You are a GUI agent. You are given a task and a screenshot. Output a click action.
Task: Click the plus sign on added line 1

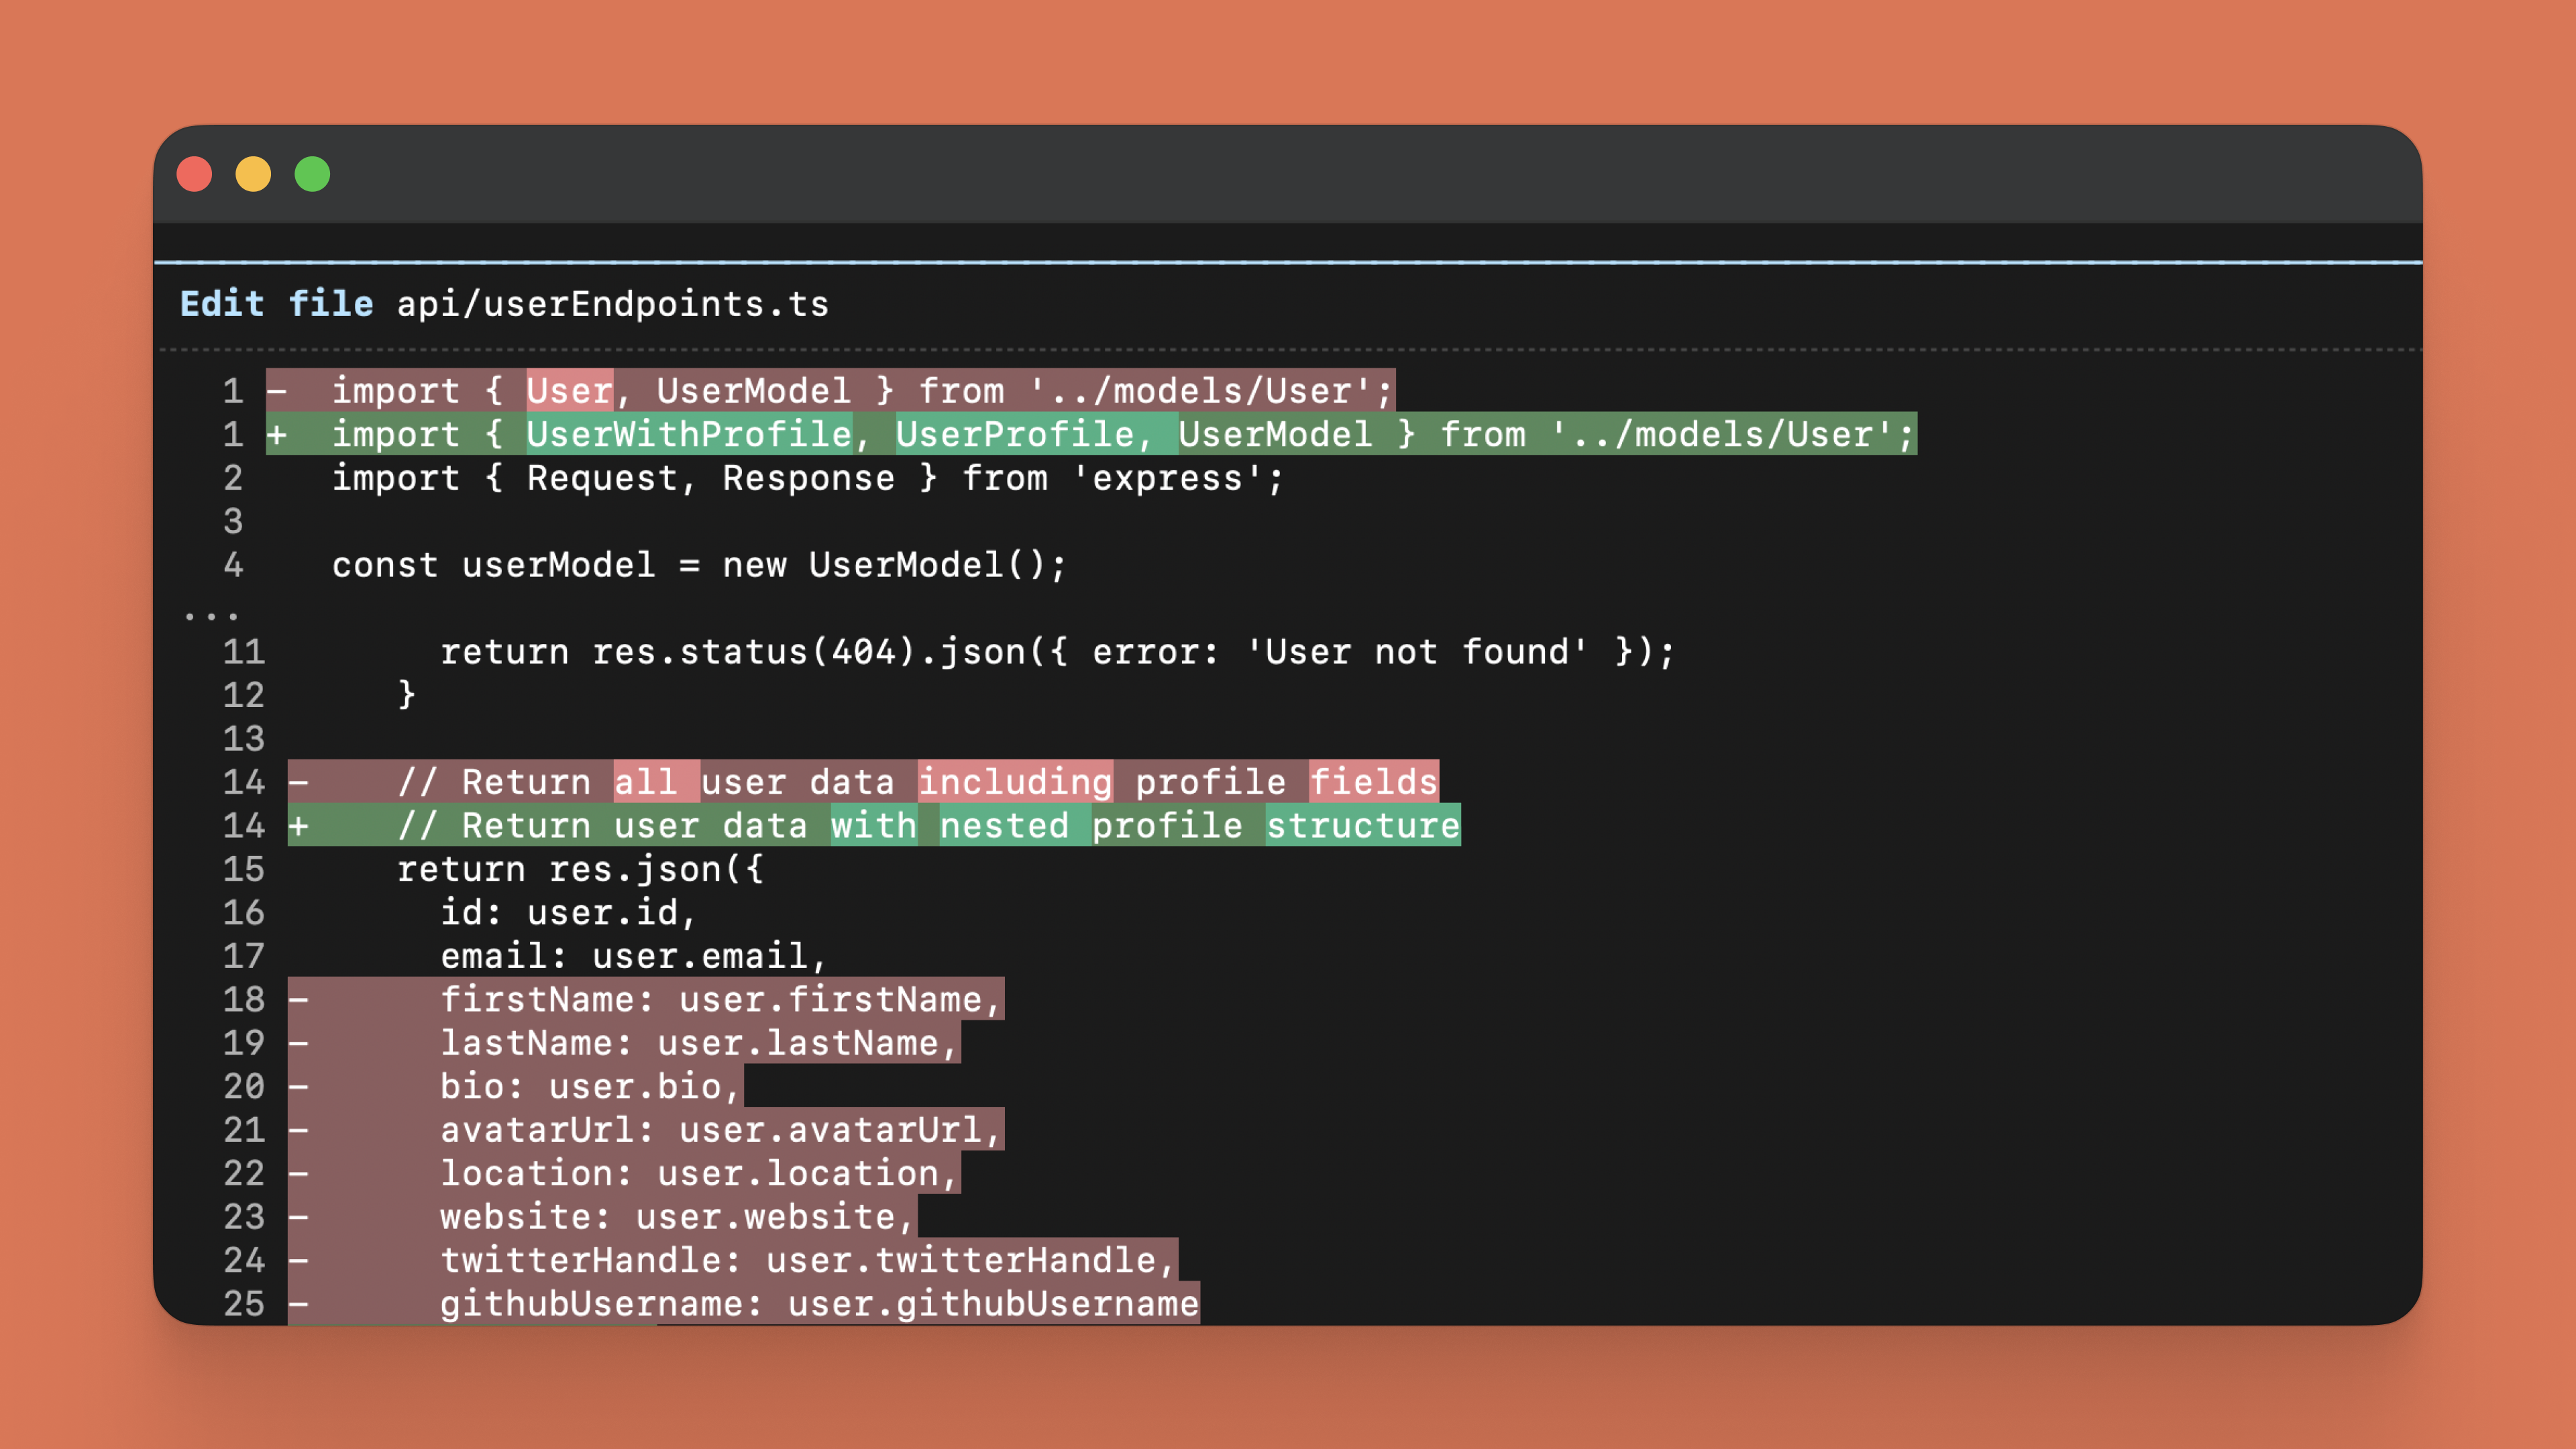(277, 434)
